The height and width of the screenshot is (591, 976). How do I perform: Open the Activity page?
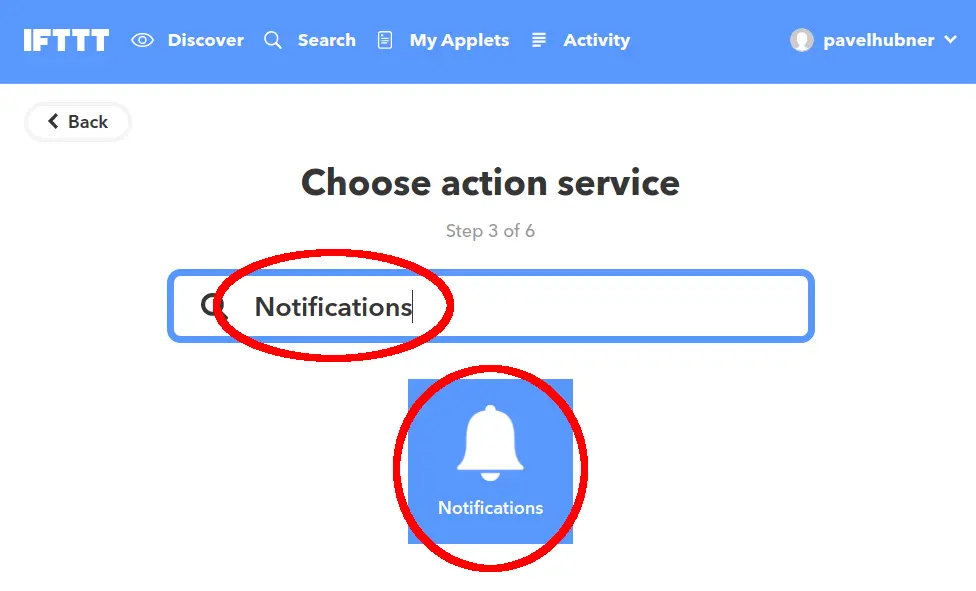pos(596,40)
